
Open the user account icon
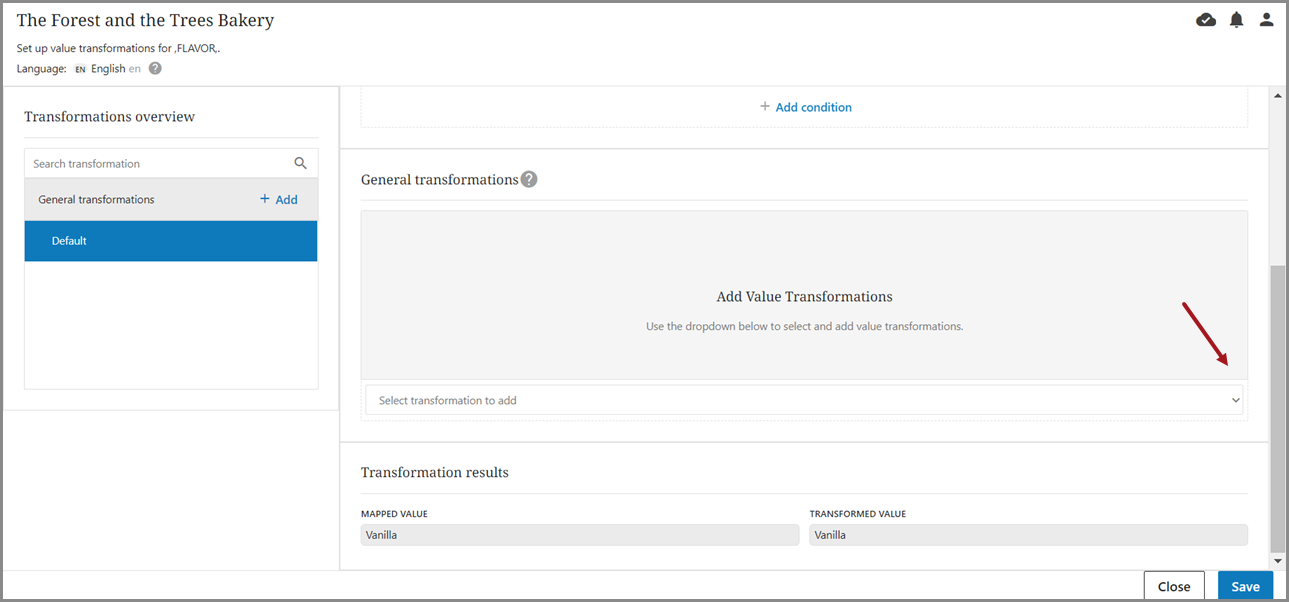coord(1266,20)
